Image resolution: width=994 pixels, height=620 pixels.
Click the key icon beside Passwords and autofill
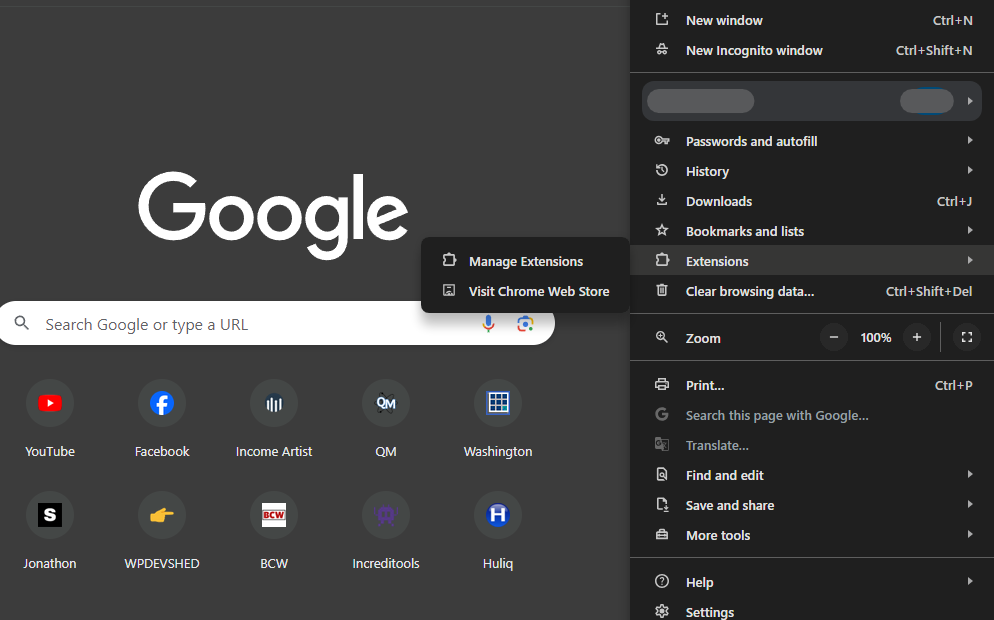[662, 140]
